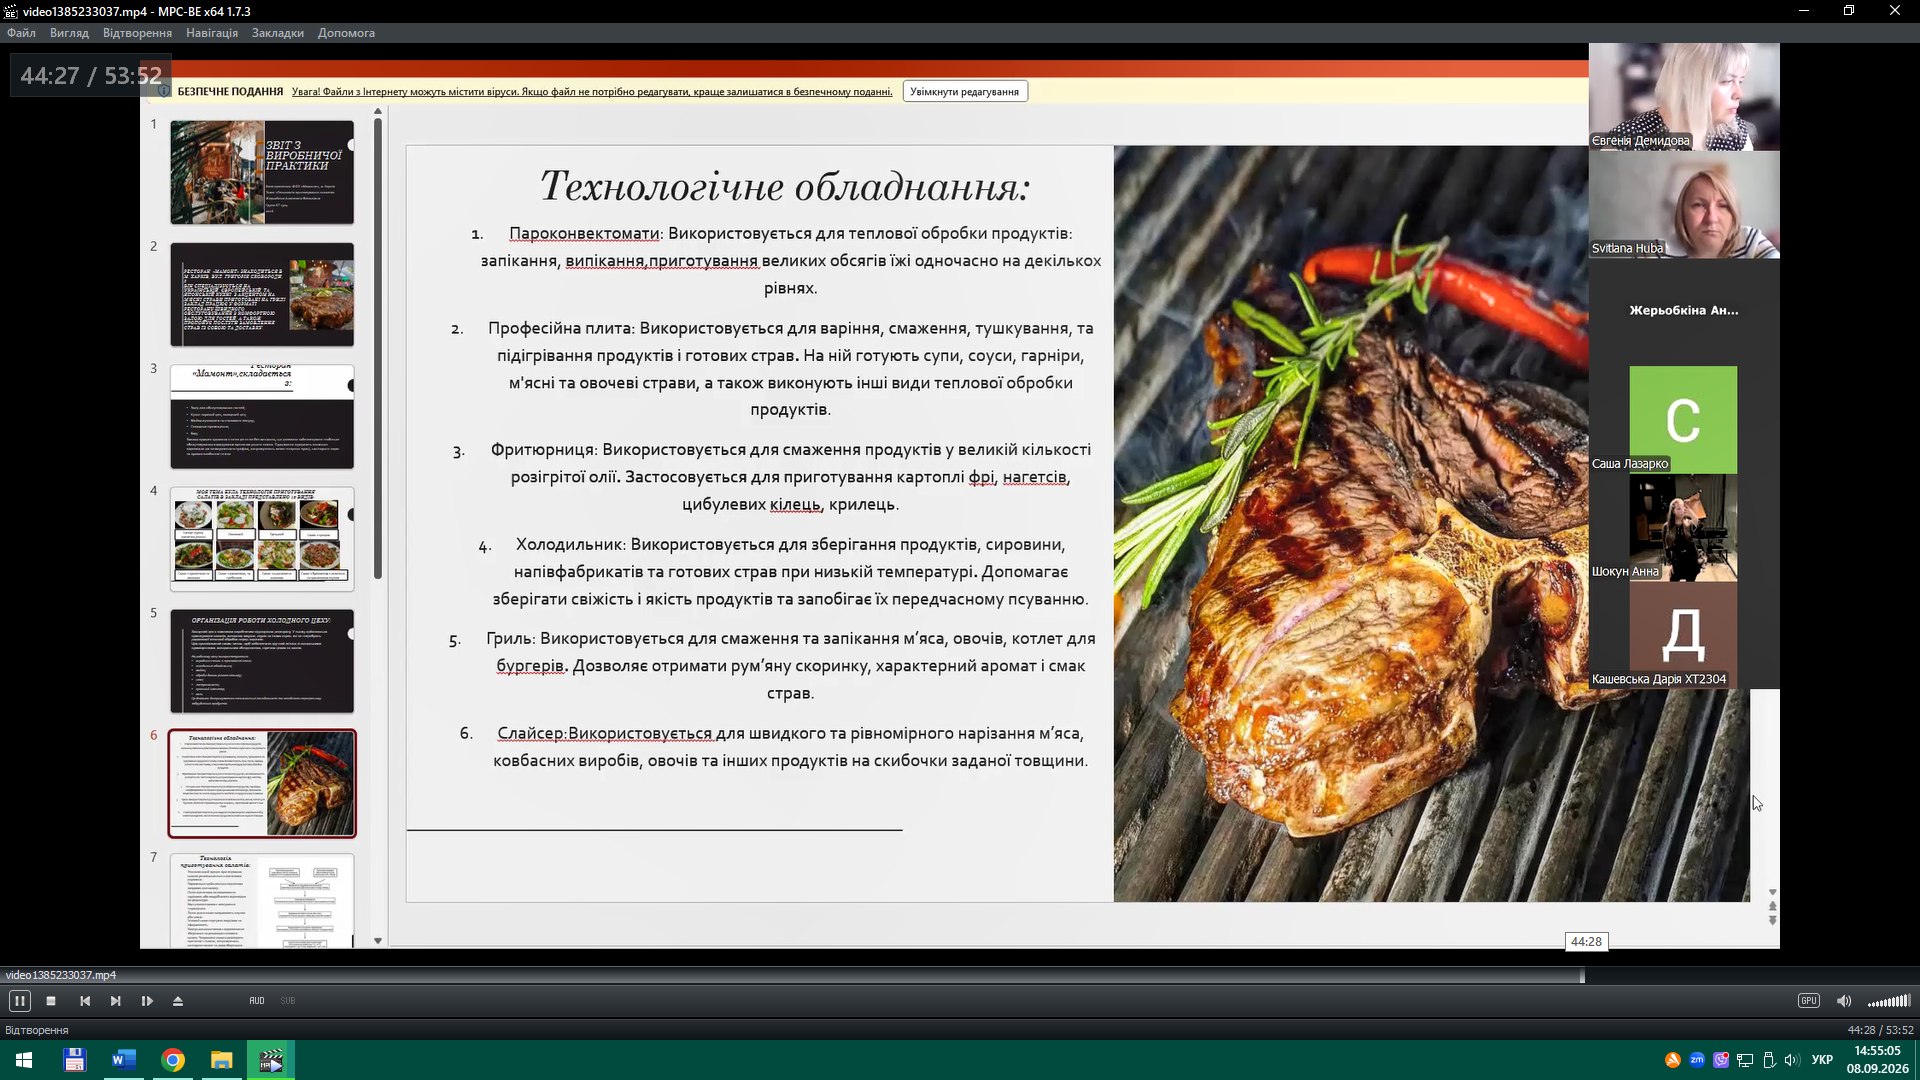The image size is (1920, 1080).
Task: Switch keyboard language via УКР indicator
Action: 1822,1060
